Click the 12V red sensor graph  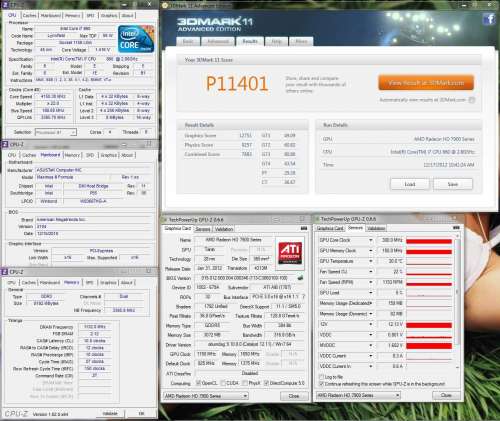(x=429, y=324)
